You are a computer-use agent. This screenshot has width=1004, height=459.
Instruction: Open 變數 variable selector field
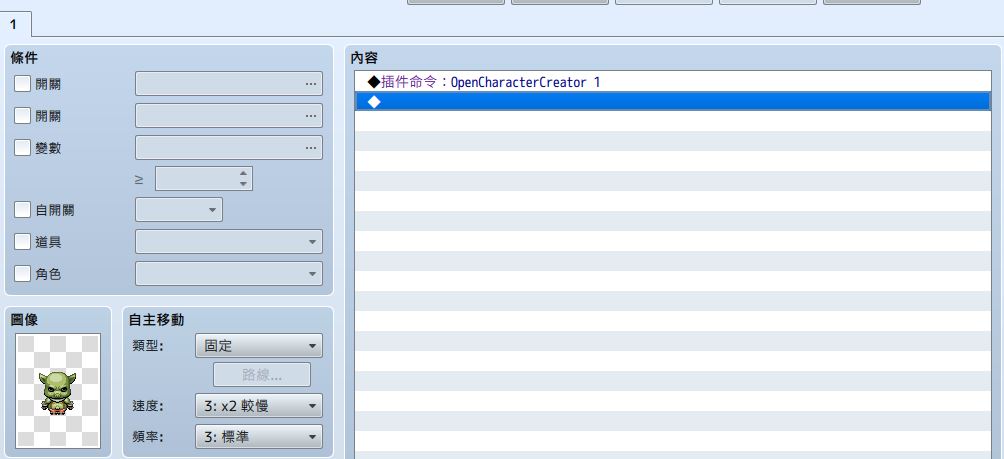point(229,148)
